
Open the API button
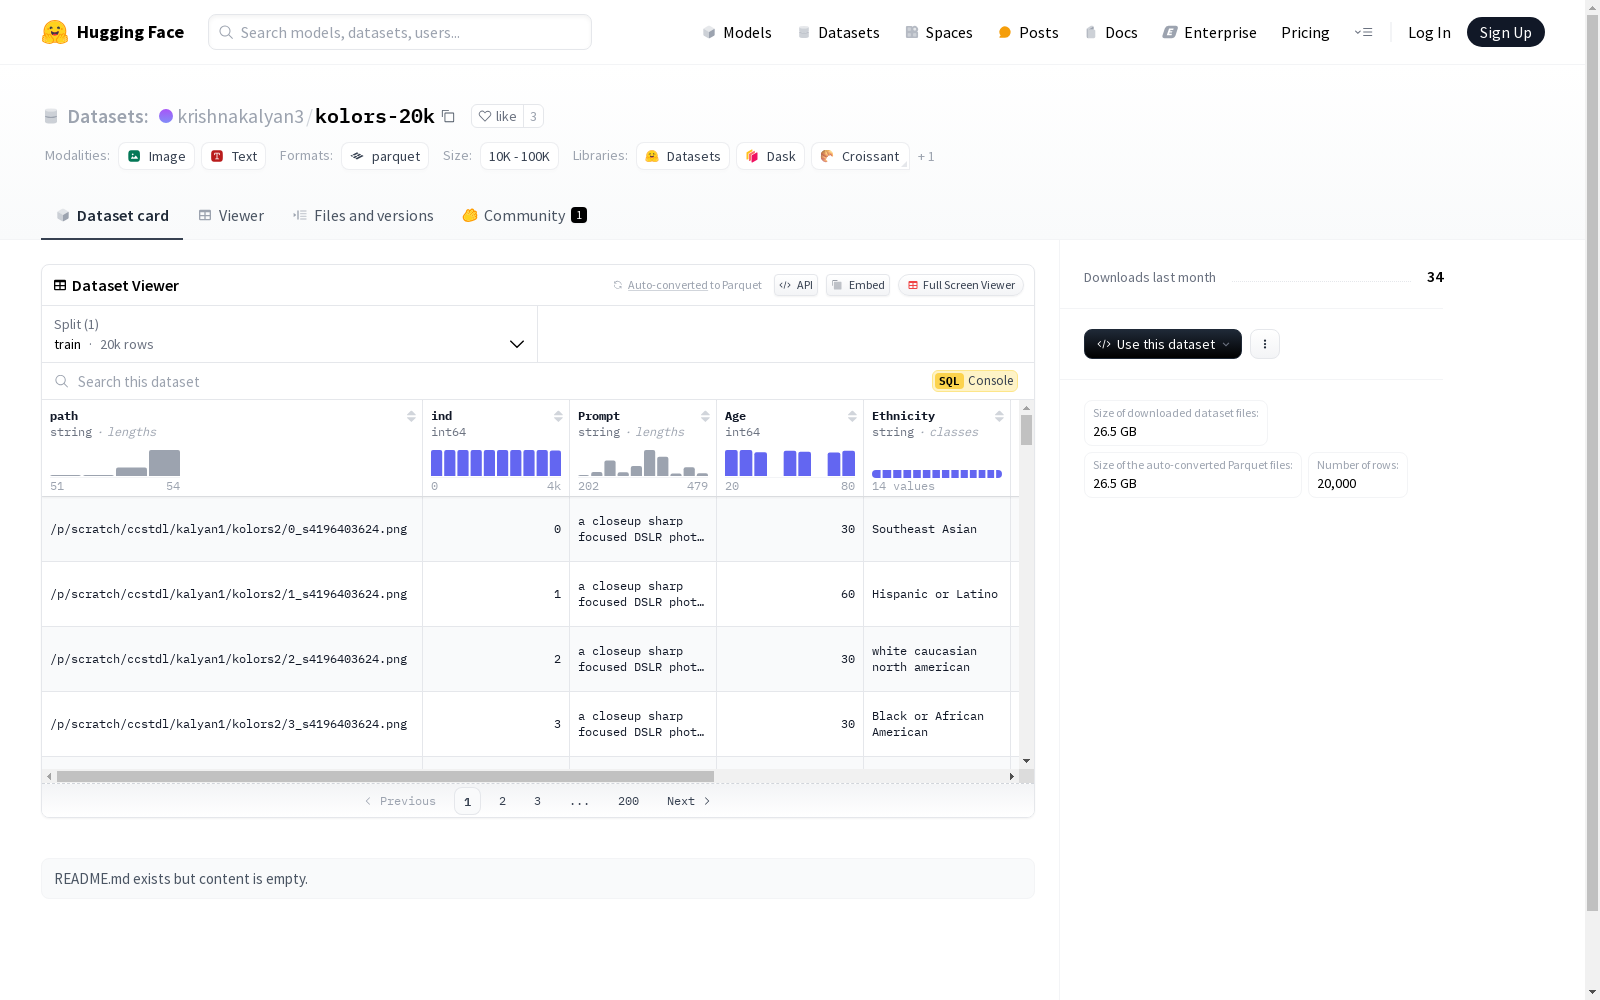tap(796, 285)
